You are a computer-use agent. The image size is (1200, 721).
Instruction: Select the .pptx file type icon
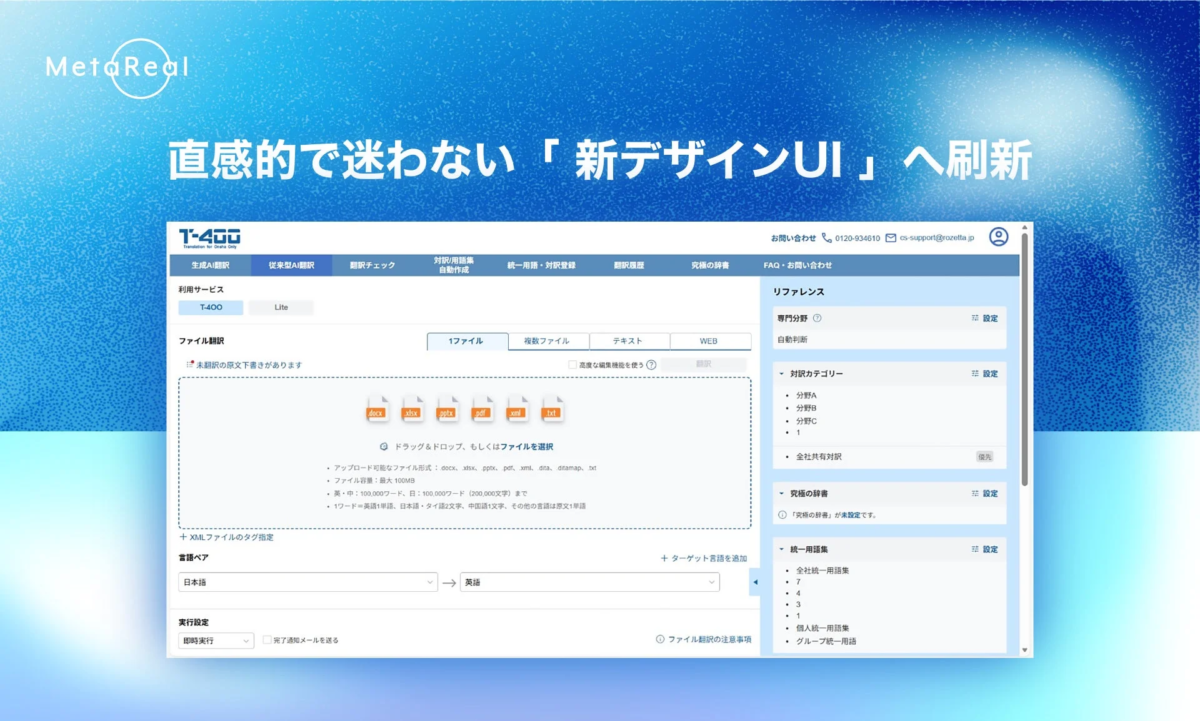pos(447,410)
